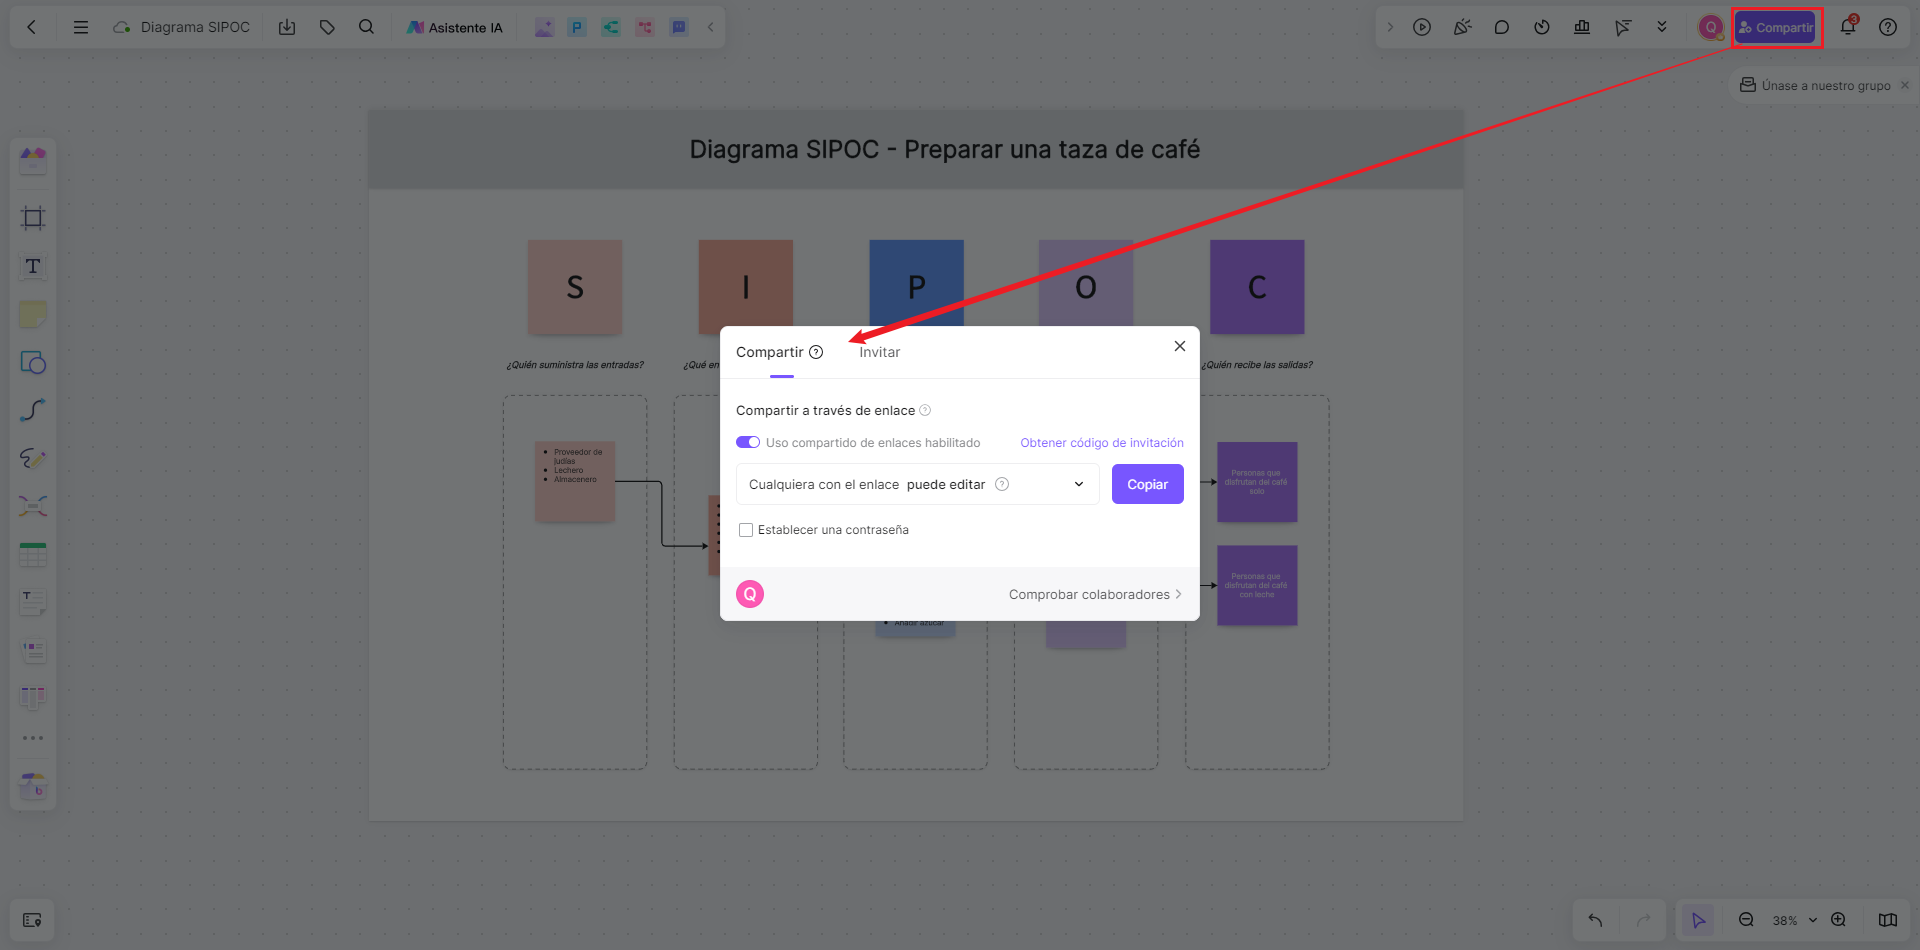
Task: Click the Copiar button
Action: click(1148, 484)
